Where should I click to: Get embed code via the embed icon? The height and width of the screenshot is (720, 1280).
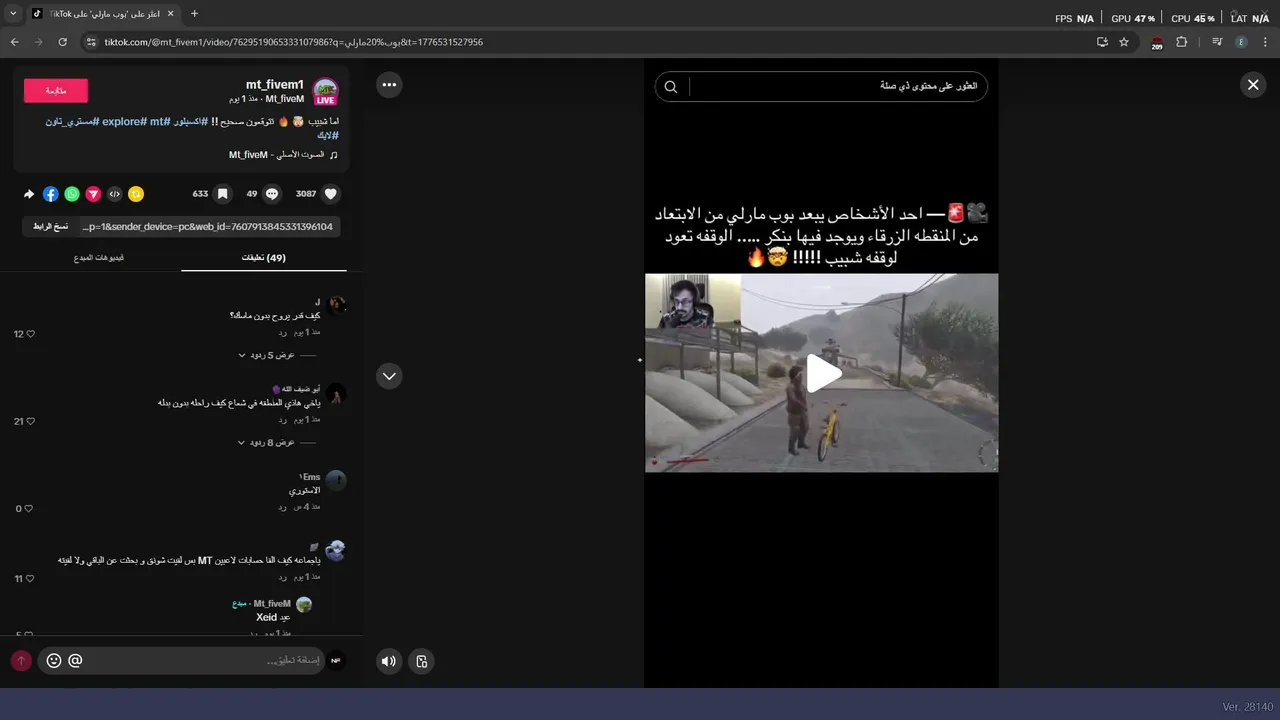pos(115,194)
